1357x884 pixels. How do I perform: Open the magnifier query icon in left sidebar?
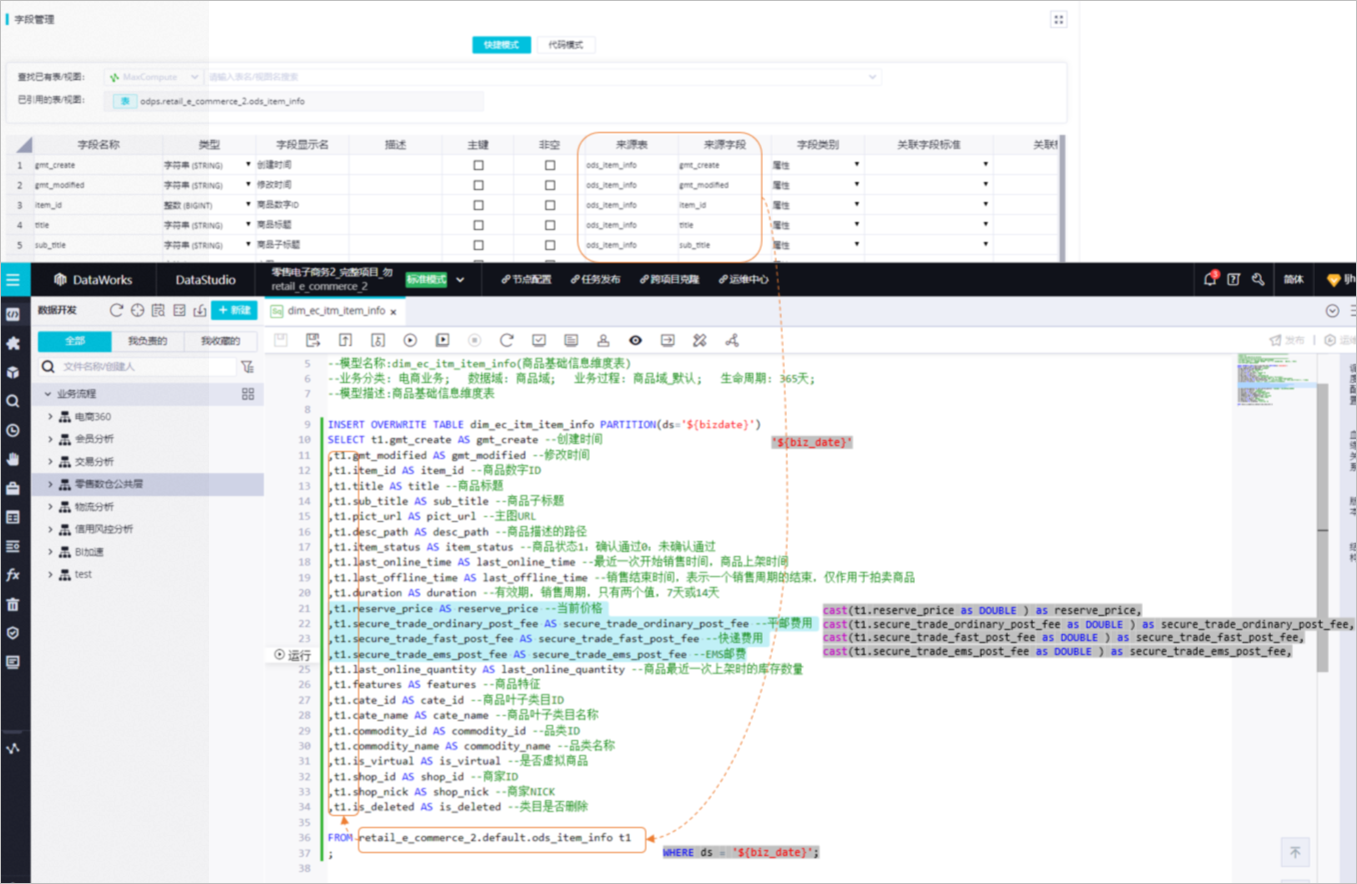click(x=13, y=401)
